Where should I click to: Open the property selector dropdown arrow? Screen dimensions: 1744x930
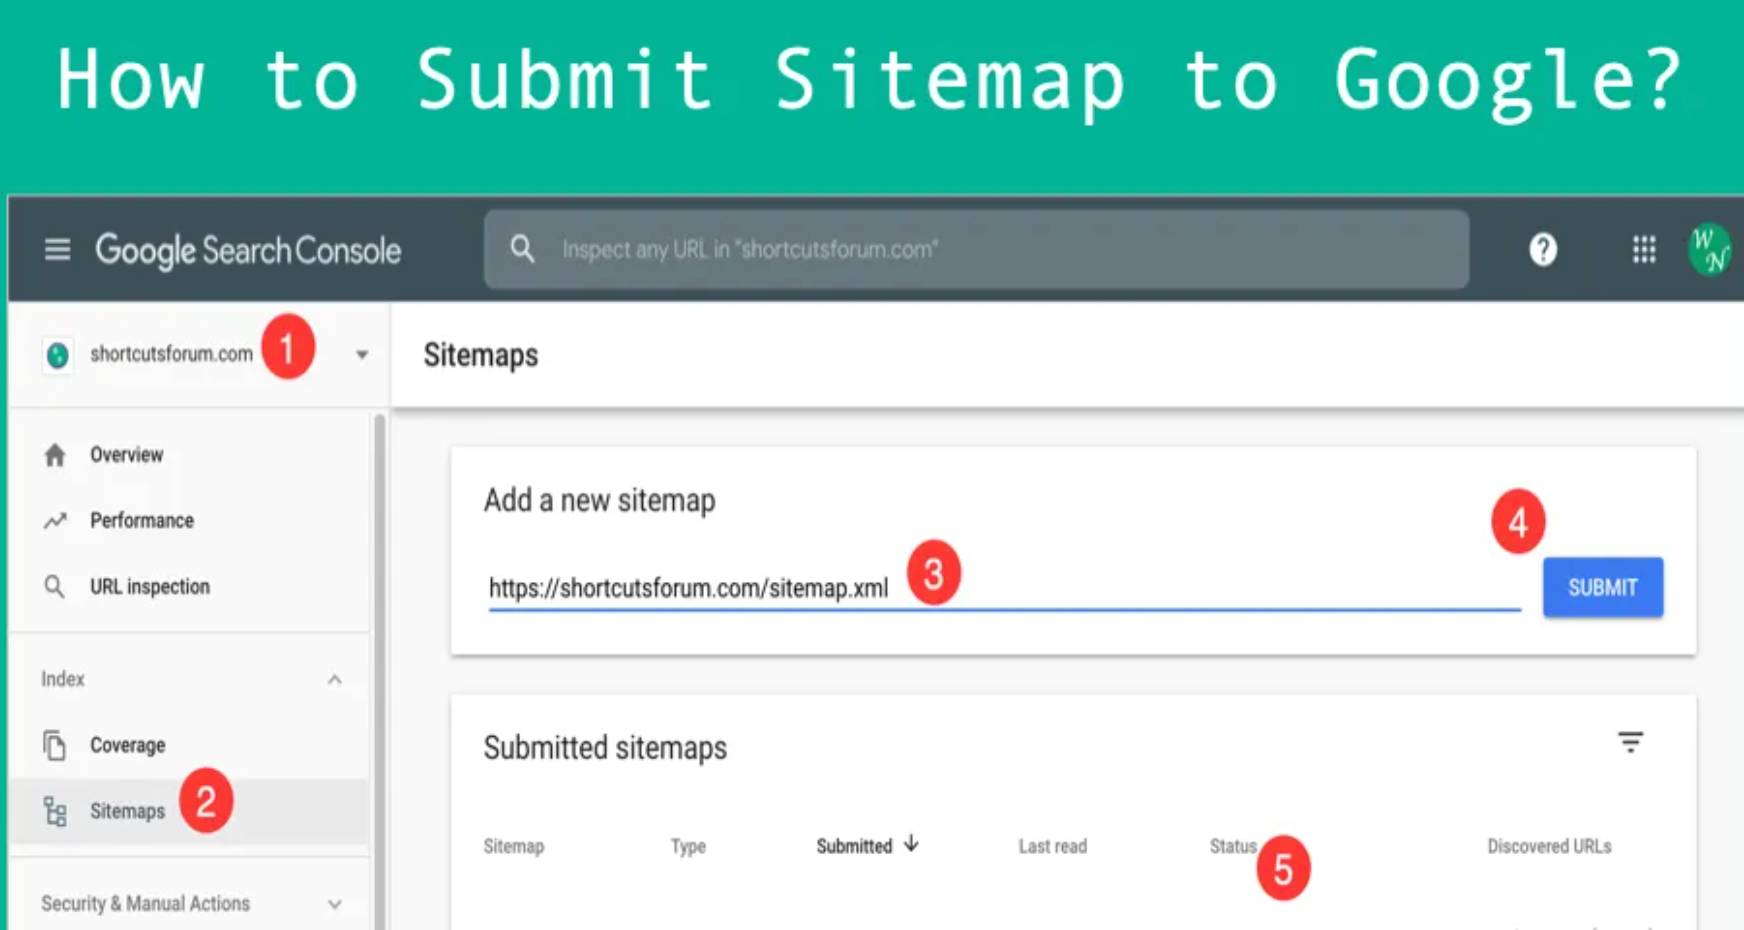362,354
